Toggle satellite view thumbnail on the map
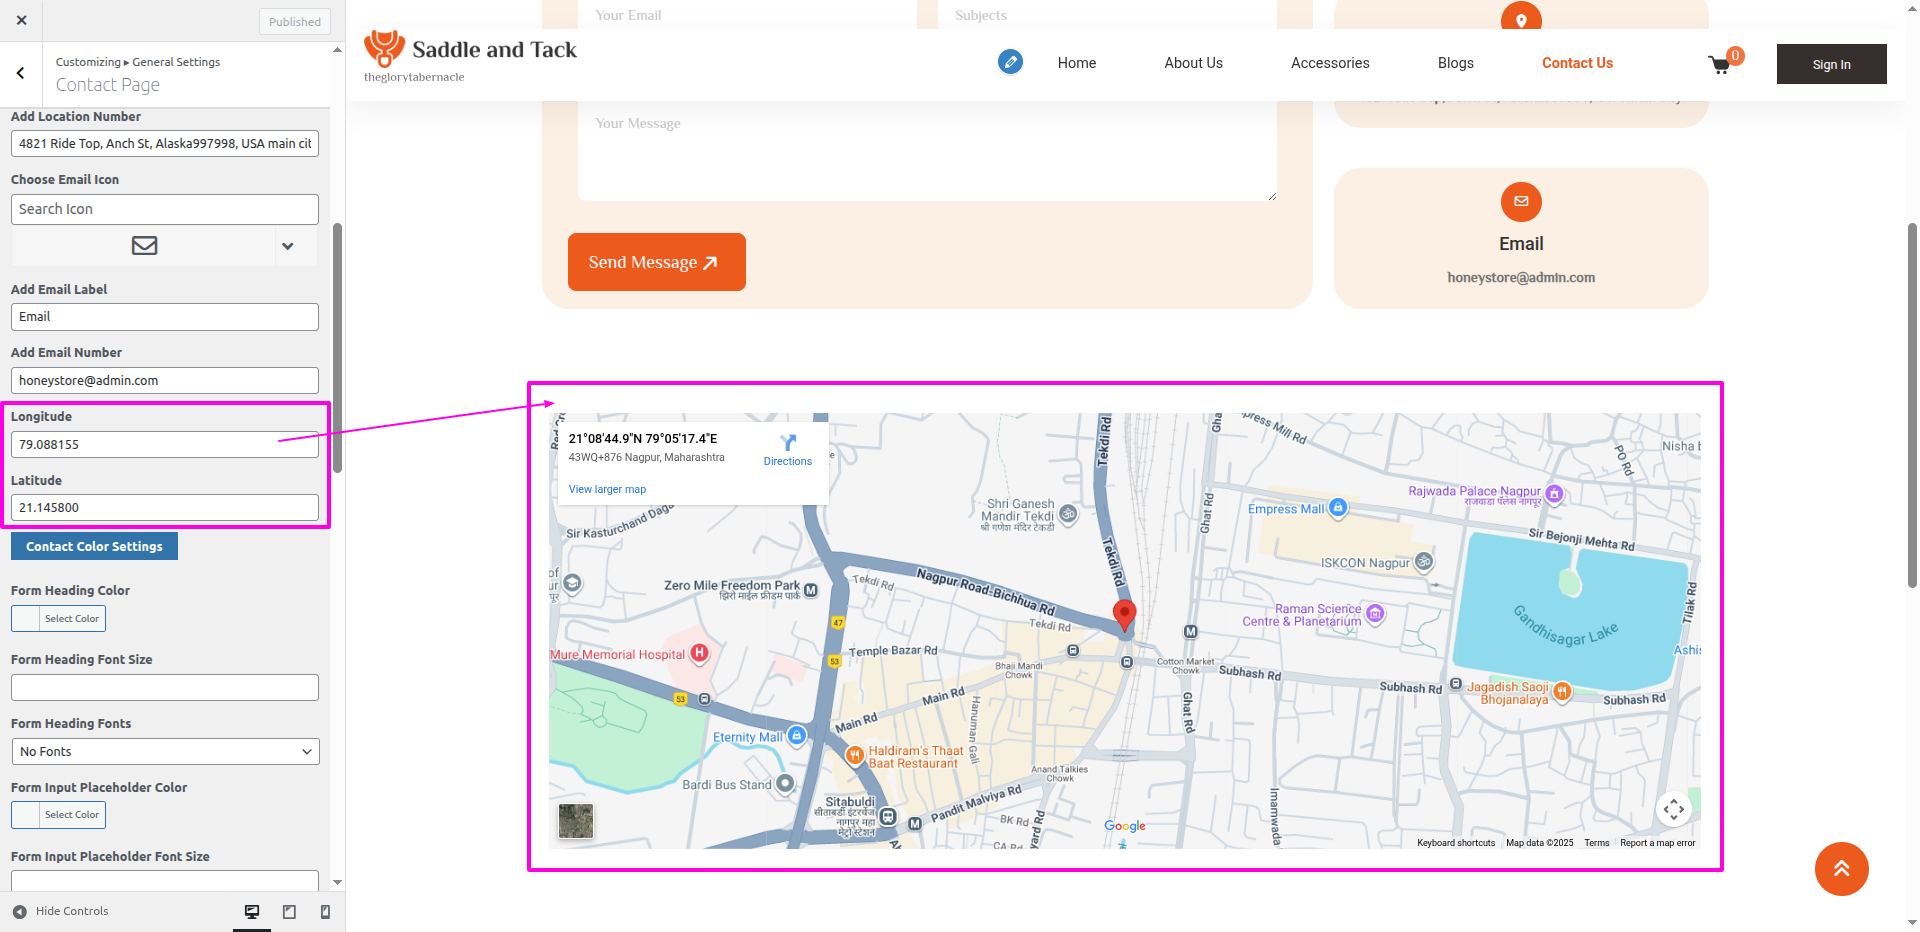Viewport: 1920px width, 932px height. (x=576, y=821)
